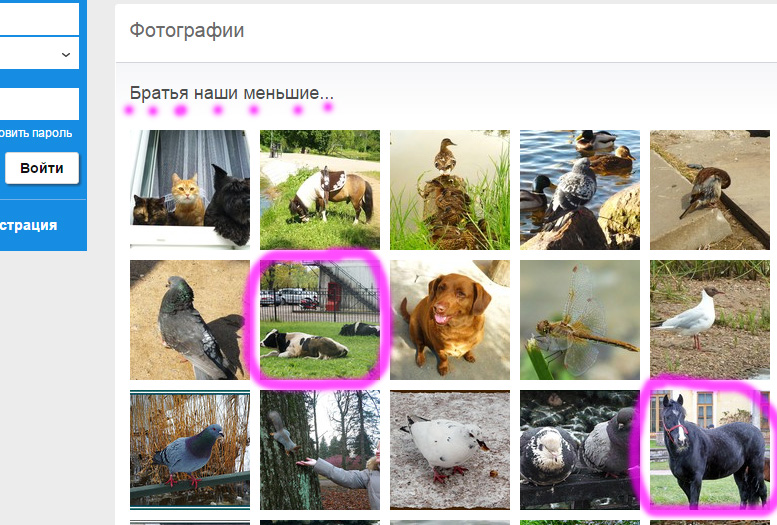Follow the forgot password link
This screenshot has height=525, width=777.
(x=36, y=133)
